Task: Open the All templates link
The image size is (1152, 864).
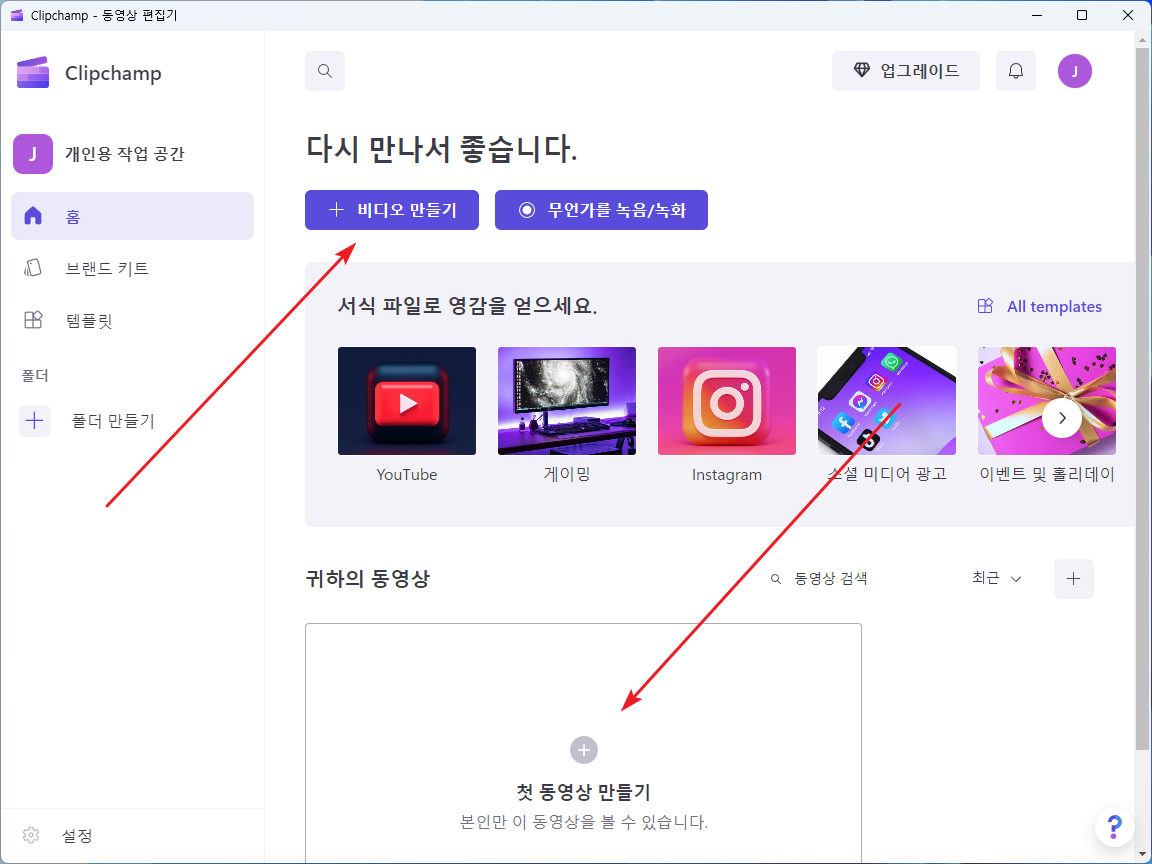Action: click(1040, 306)
